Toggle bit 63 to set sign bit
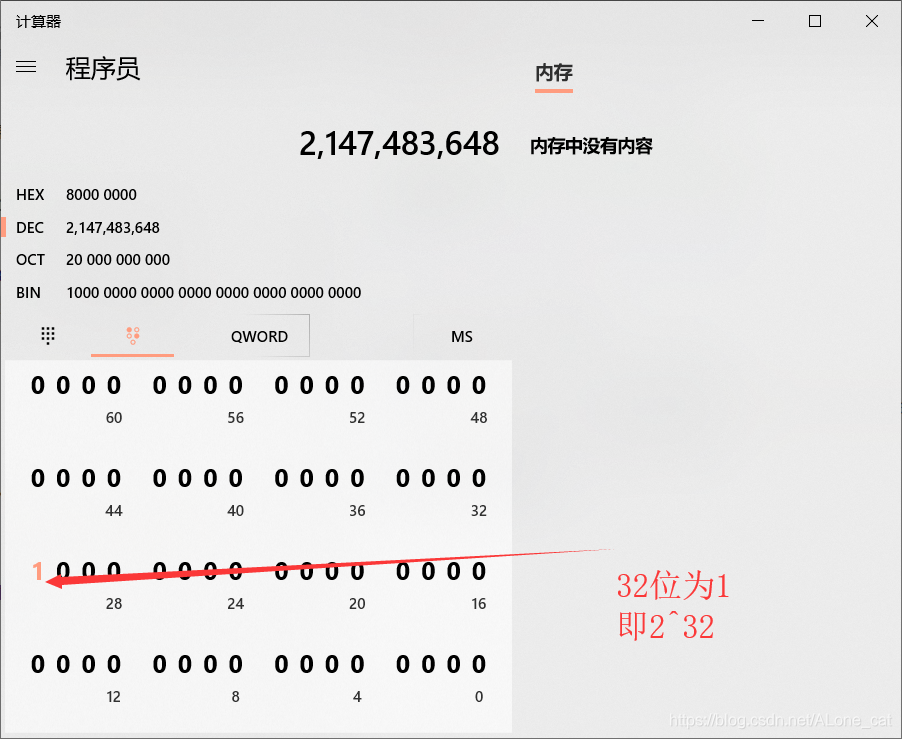 (x=38, y=385)
